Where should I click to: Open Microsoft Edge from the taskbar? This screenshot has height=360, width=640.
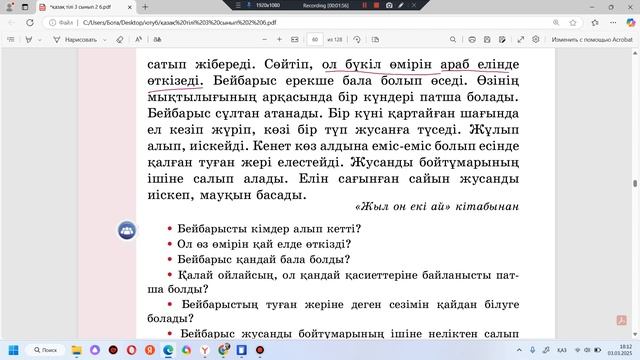click(x=168, y=350)
